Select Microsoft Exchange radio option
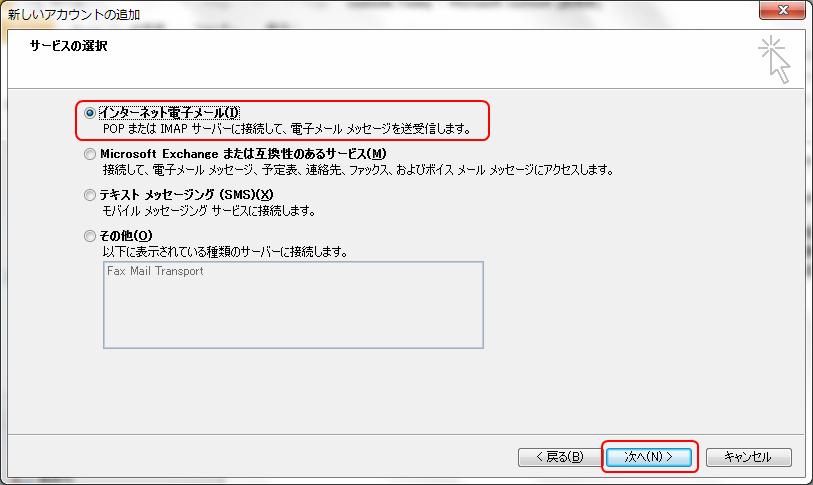This screenshot has width=813, height=485. point(90,154)
